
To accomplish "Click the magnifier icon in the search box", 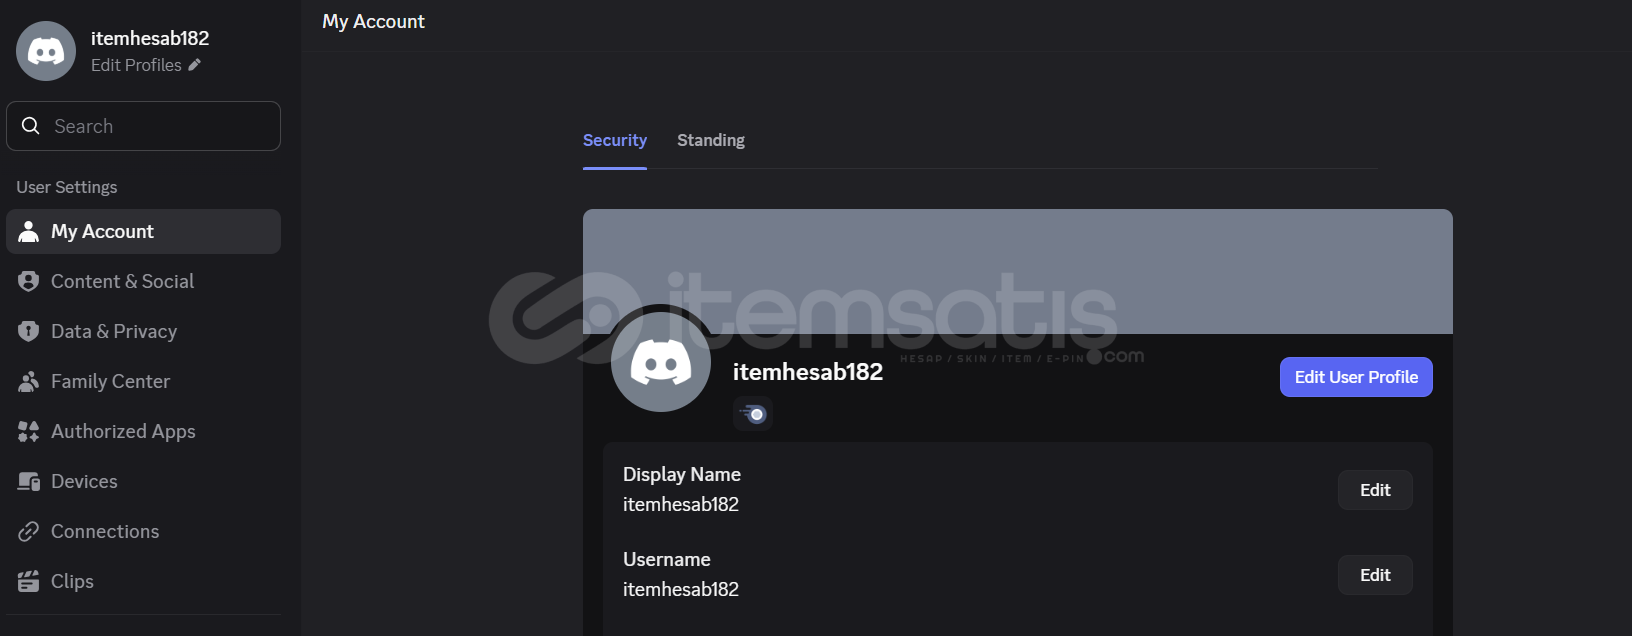I will [31, 126].
